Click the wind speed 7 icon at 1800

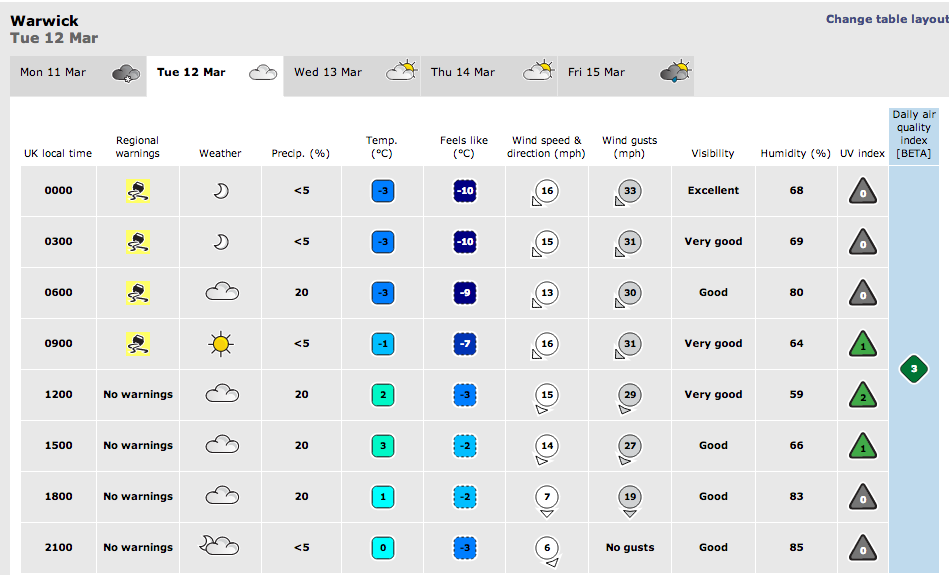pyautogui.click(x=547, y=502)
